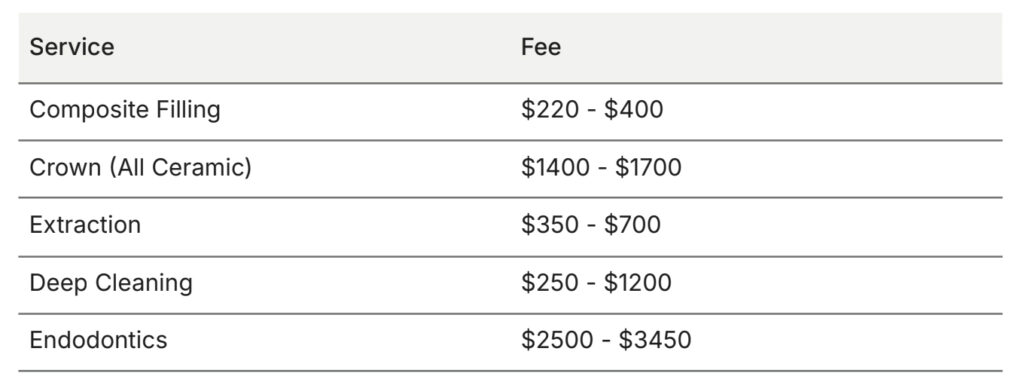Click the Fee column header

click(x=541, y=47)
